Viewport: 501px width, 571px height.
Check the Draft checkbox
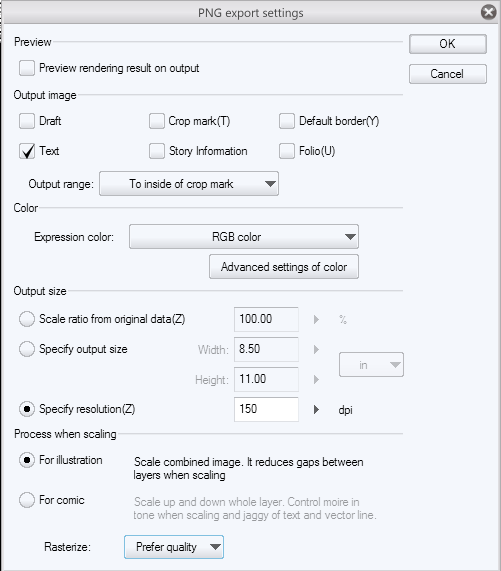[27, 121]
